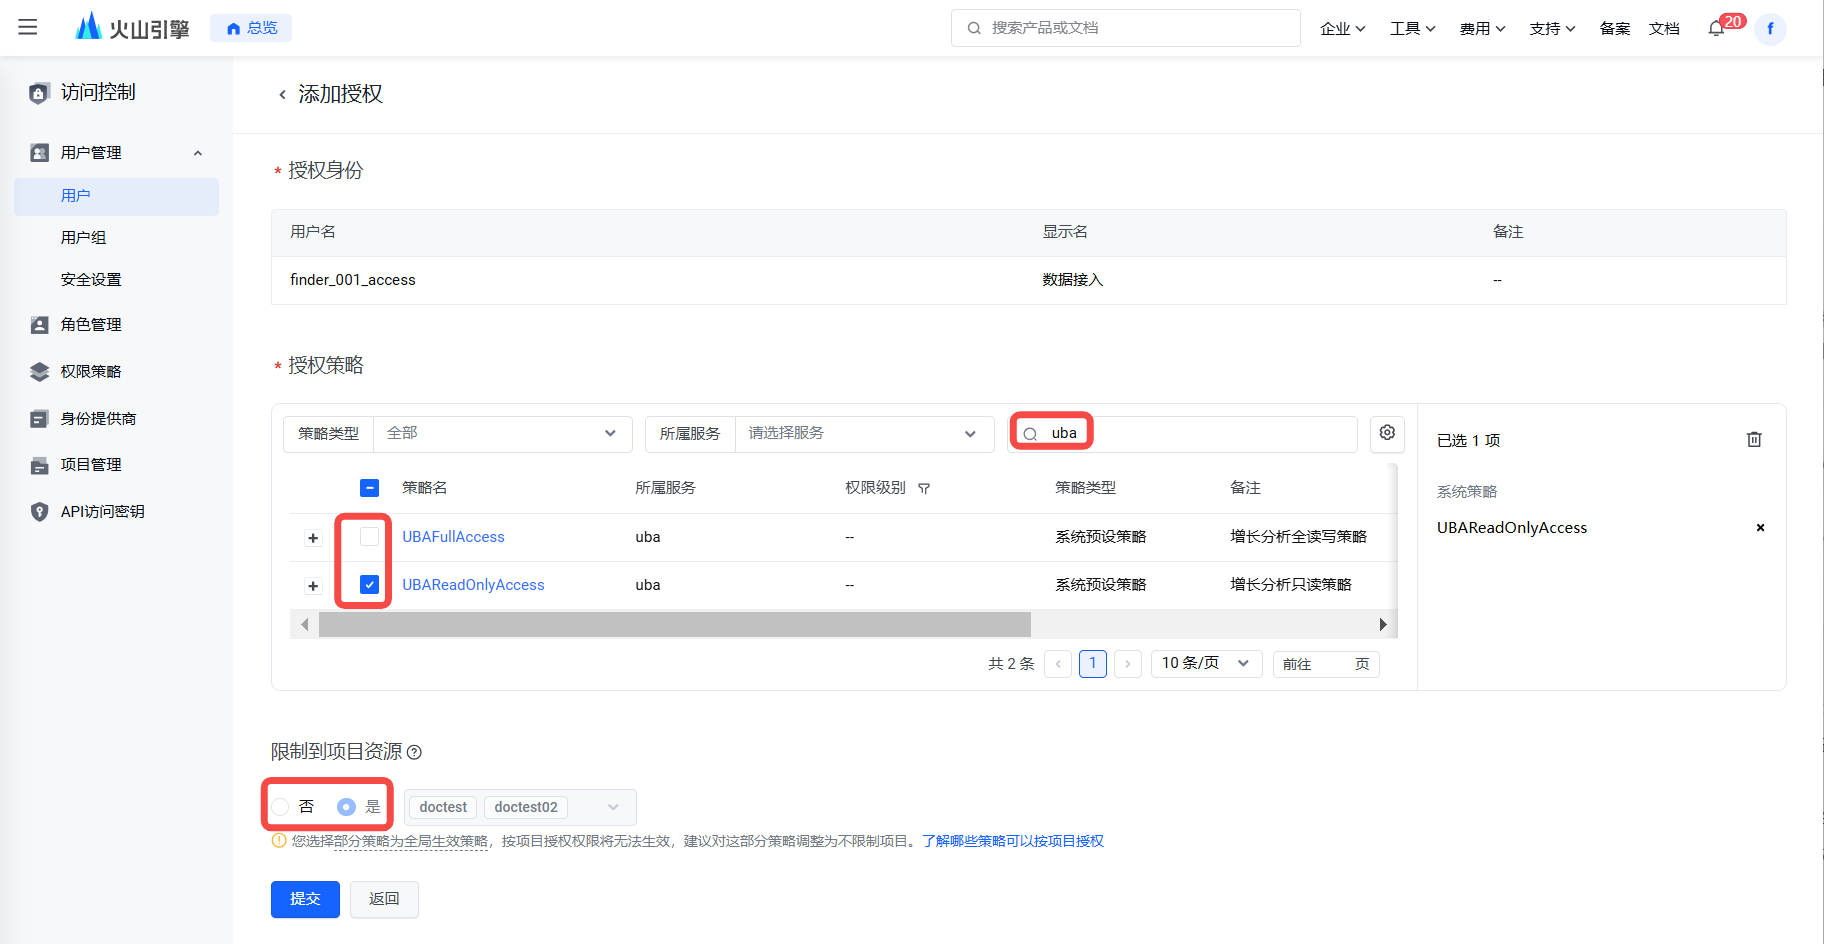Click the uba policy search field

[x=1182, y=434]
